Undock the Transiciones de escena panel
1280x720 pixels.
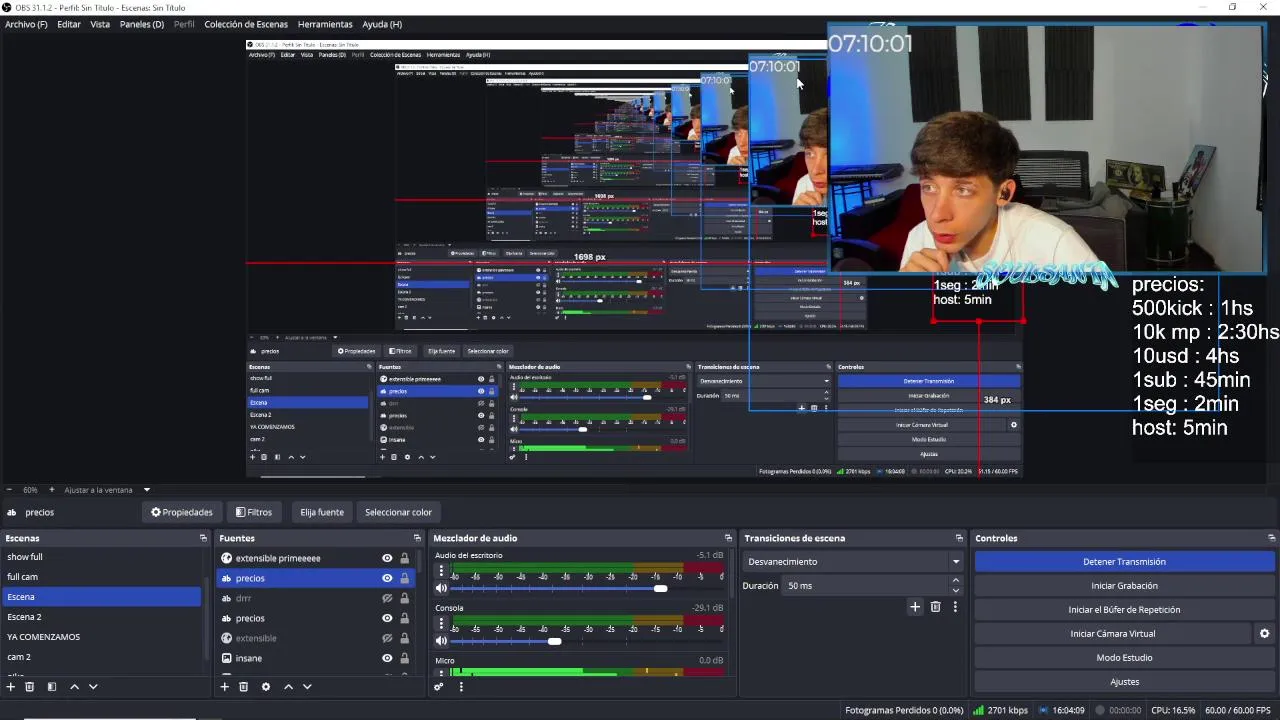pos(959,538)
